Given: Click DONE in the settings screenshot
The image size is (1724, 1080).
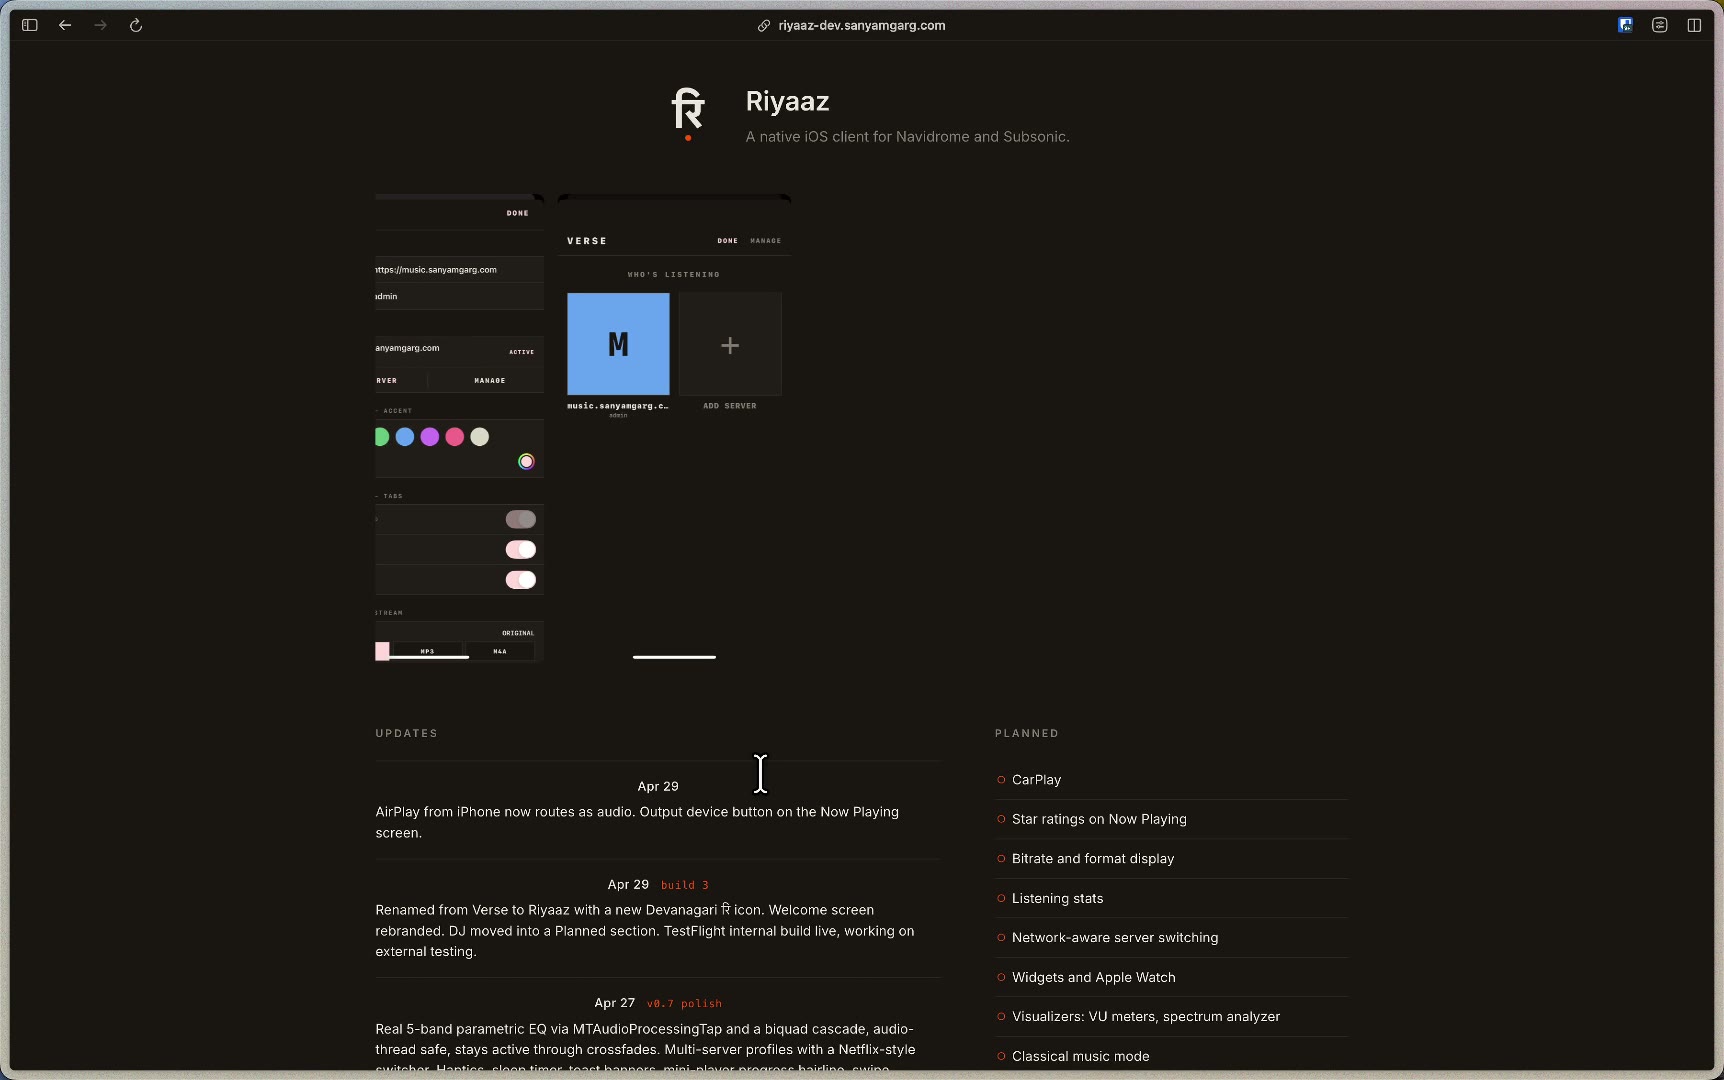Looking at the screenshot, I should click(x=518, y=213).
